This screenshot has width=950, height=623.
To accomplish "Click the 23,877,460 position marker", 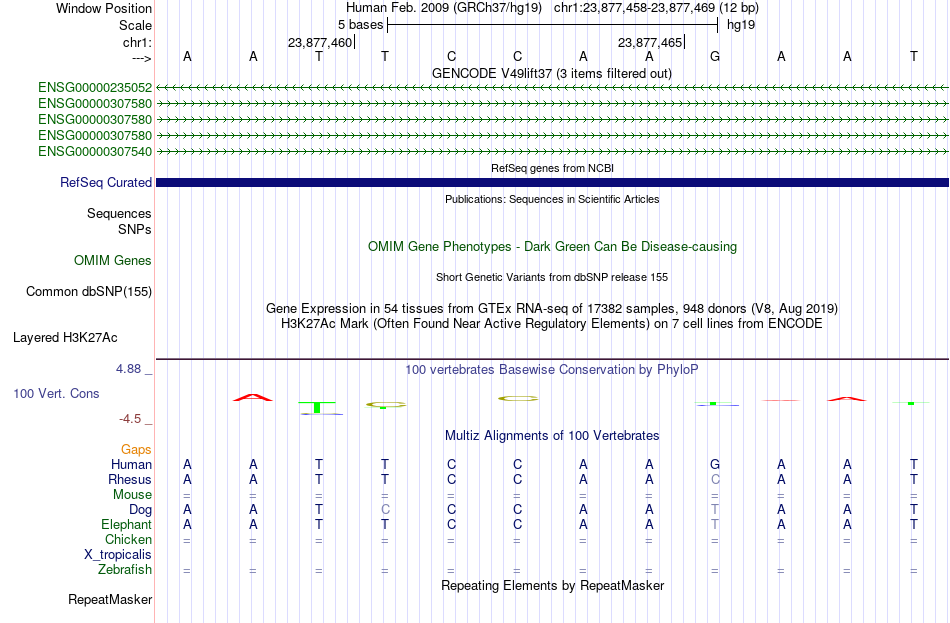I will coord(320,42).
